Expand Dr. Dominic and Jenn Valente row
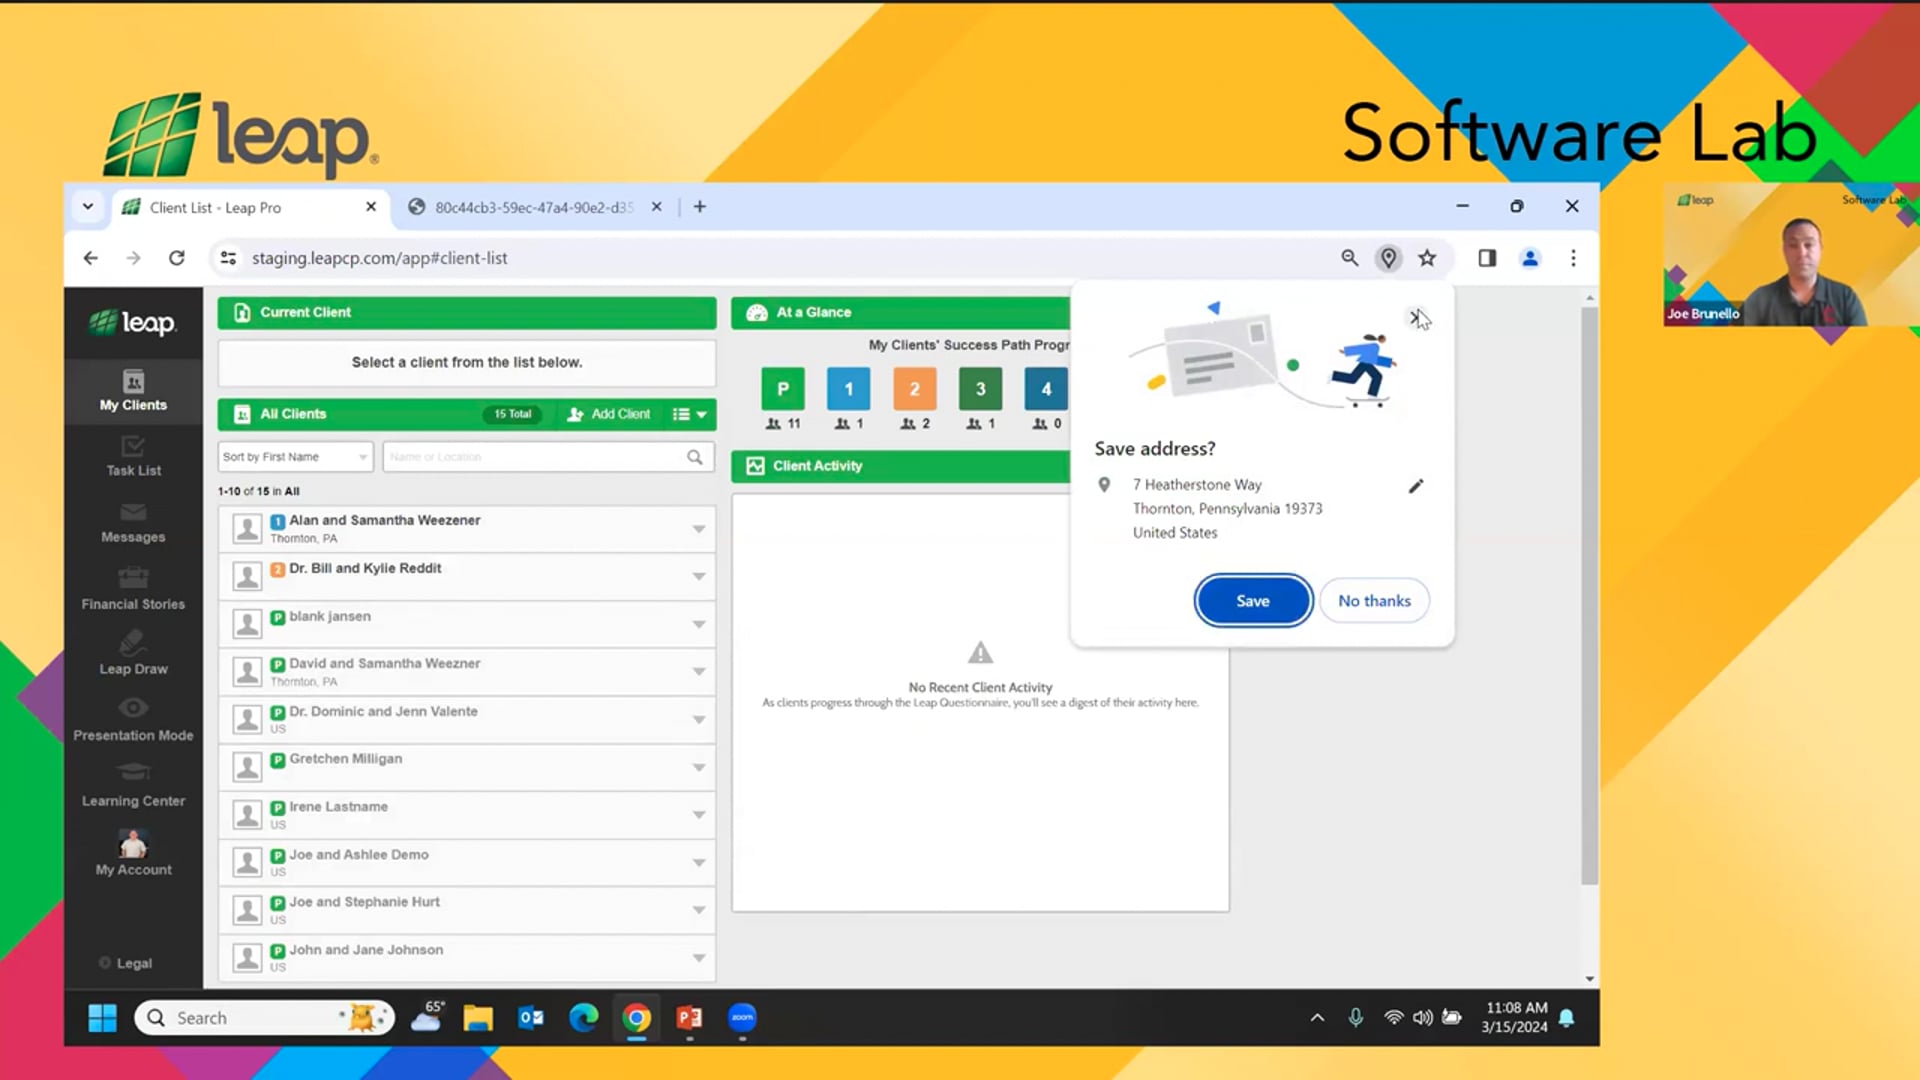Viewport: 1920px width, 1080px height. 699,720
